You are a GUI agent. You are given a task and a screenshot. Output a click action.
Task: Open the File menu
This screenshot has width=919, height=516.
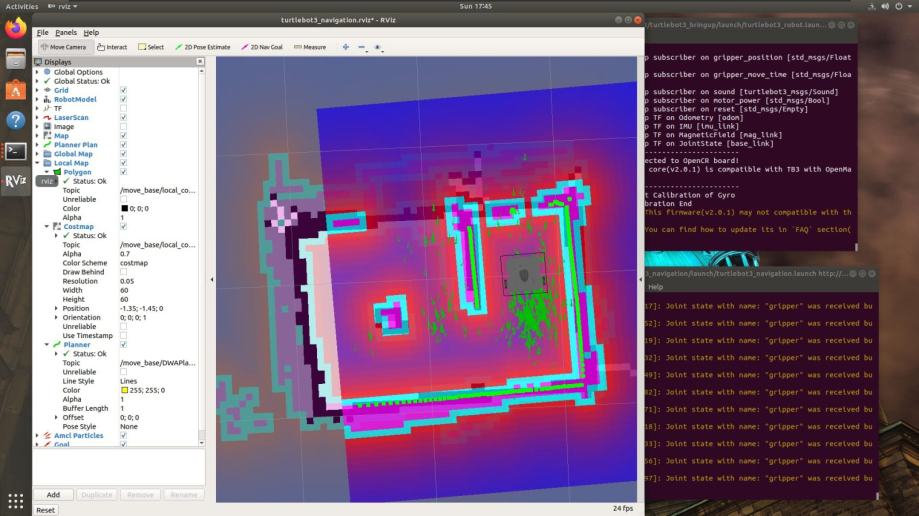click(42, 33)
